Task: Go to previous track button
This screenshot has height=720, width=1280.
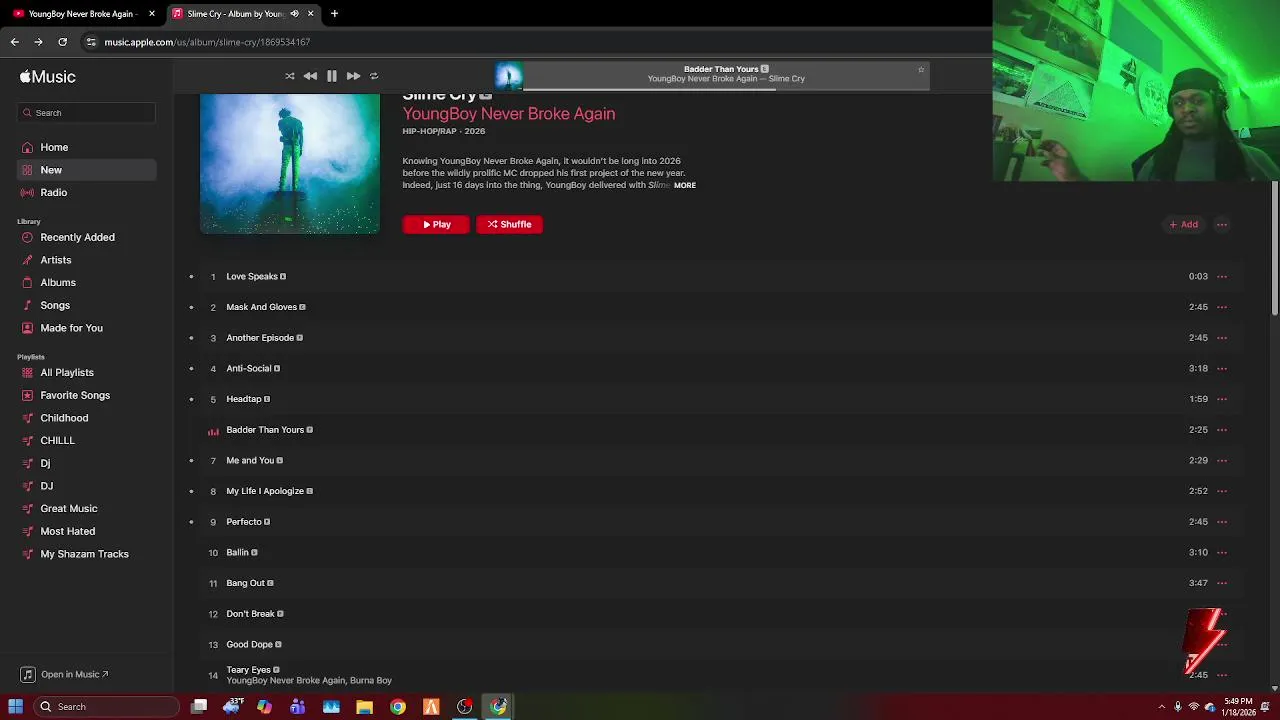Action: [310, 76]
